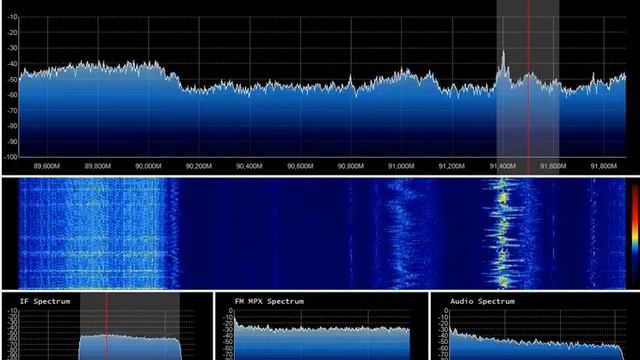Click the 91,200M frequency axis label
The width and height of the screenshot is (640, 360).
pos(452,166)
